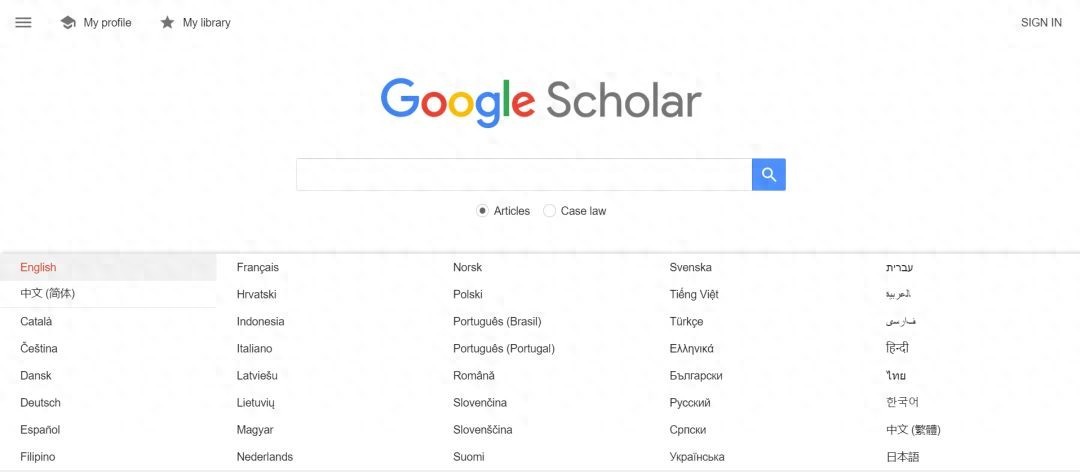Switch language to Español
Image resolution: width=1080 pixels, height=472 pixels.
[x=40, y=429]
